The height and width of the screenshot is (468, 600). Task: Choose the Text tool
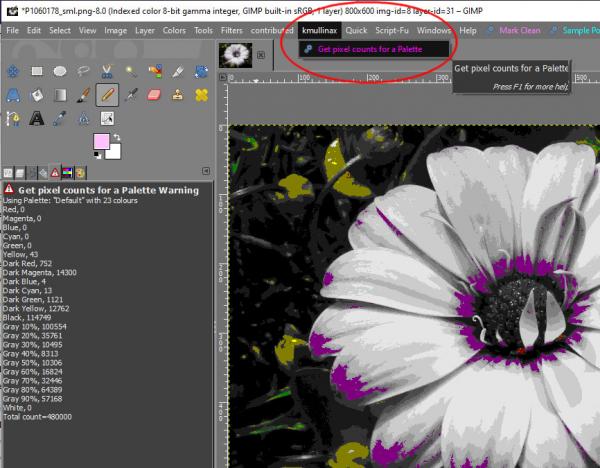pyautogui.click(x=36, y=118)
